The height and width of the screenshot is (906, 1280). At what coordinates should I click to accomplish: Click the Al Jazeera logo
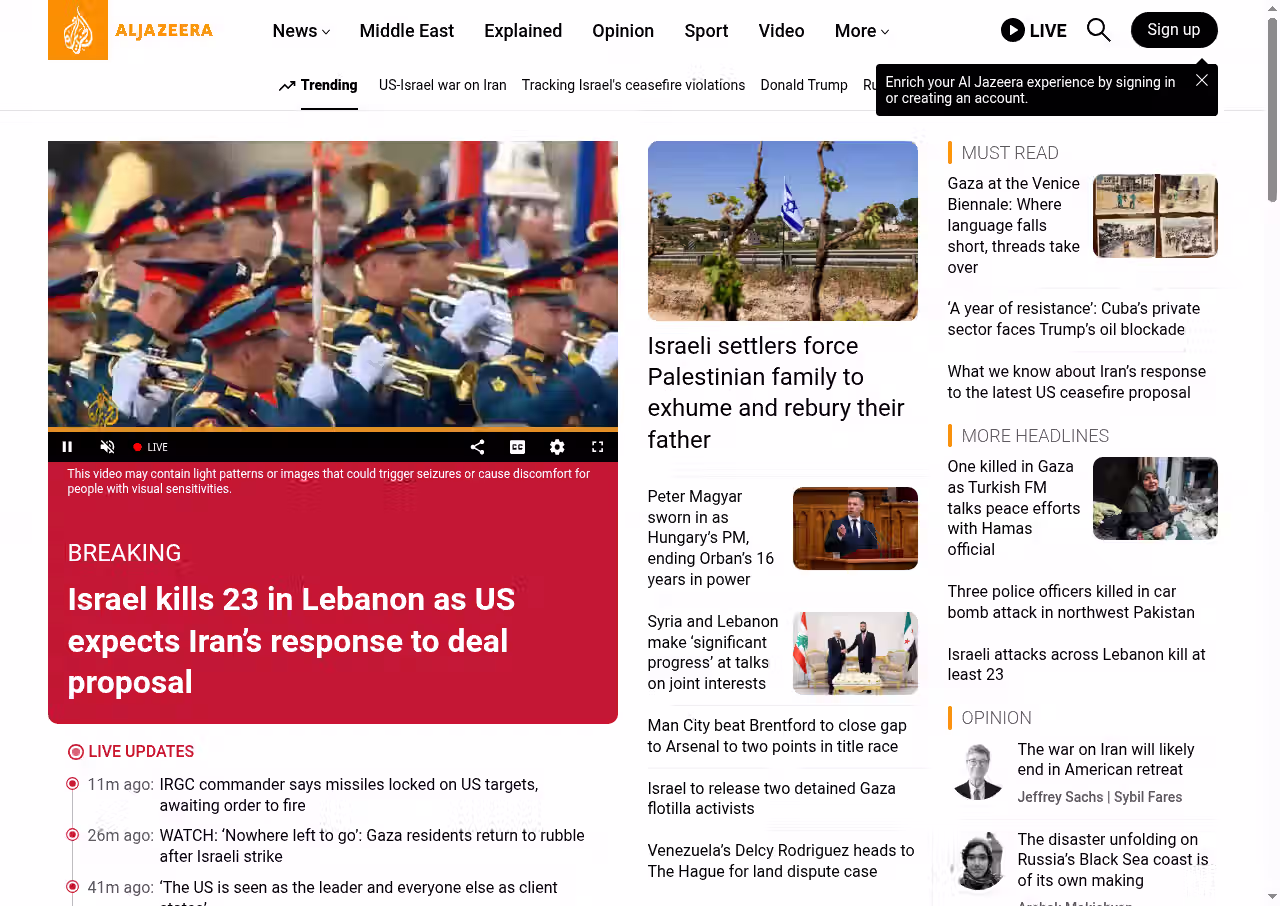131,30
